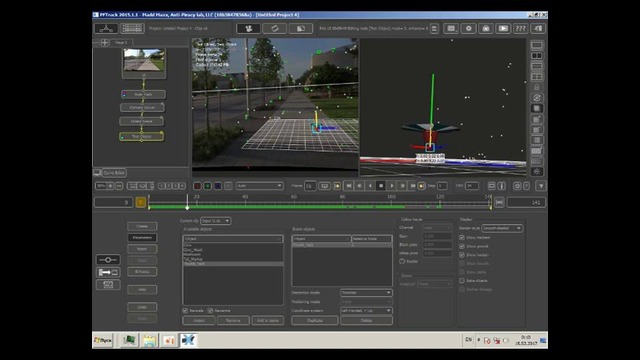Click the PFTrack taskbar icon
The height and width of the screenshot is (360, 640).
pyautogui.click(x=189, y=340)
